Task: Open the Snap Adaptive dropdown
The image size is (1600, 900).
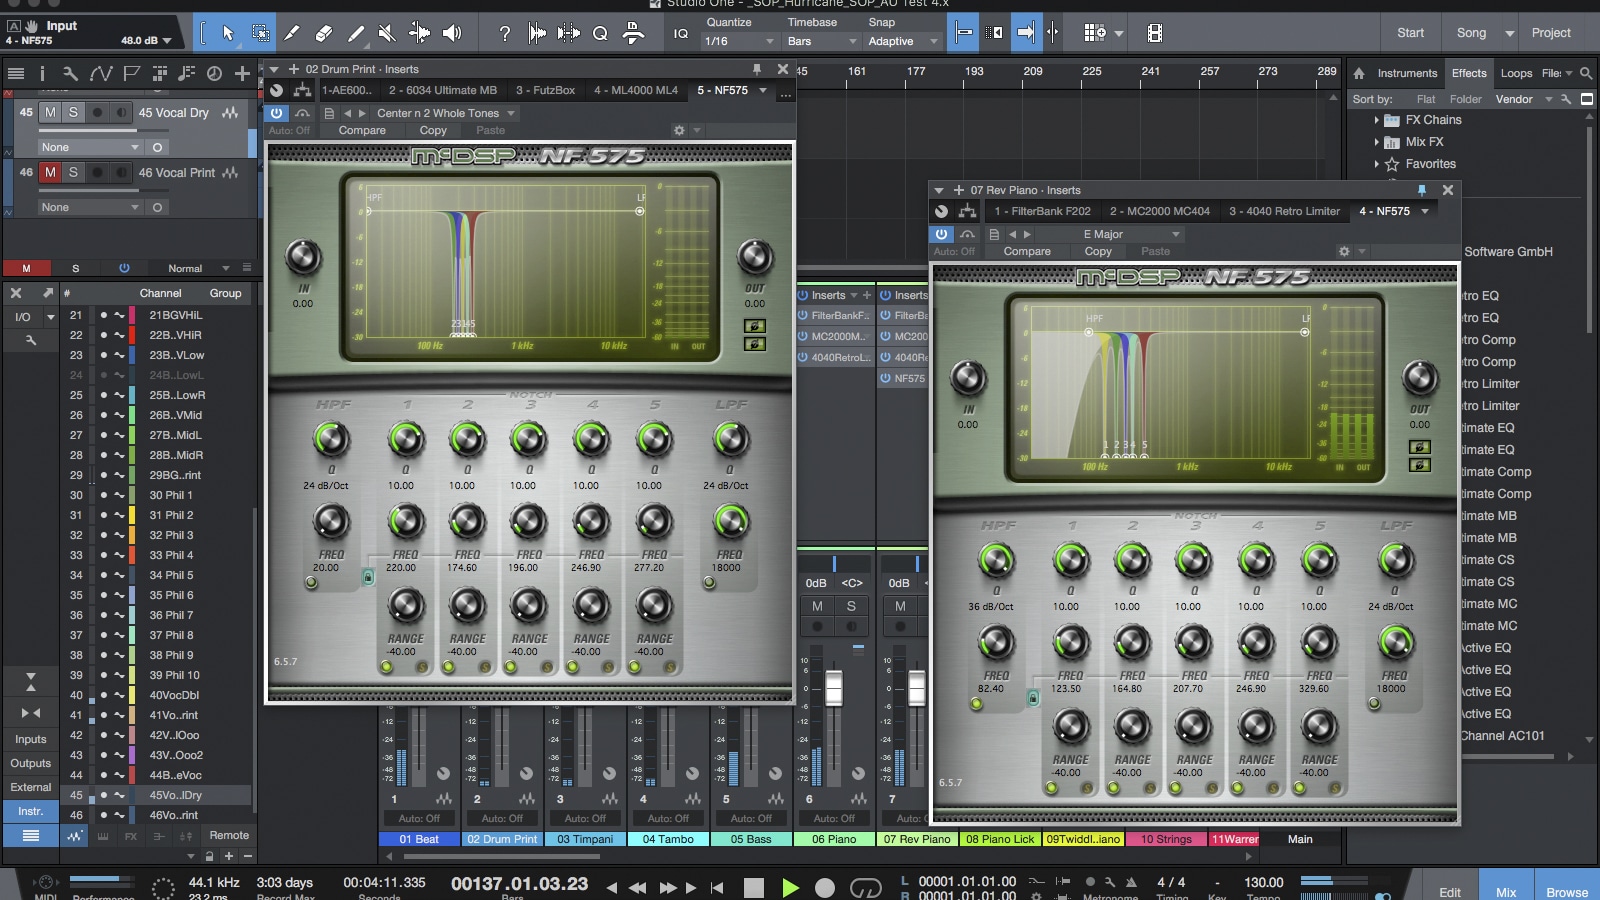Action: (903, 41)
